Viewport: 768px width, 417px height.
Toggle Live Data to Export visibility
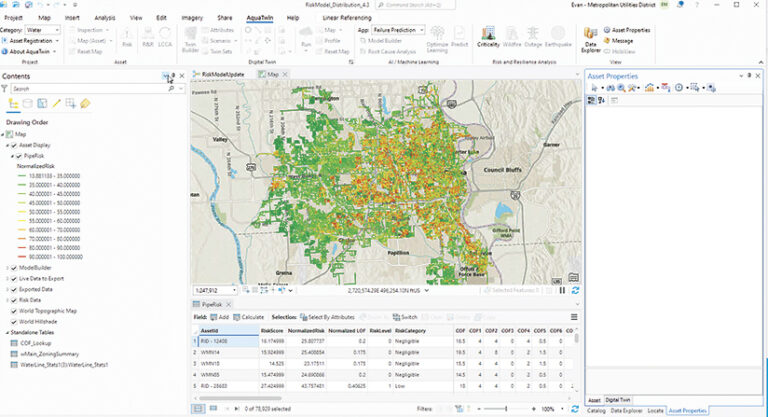14,279
